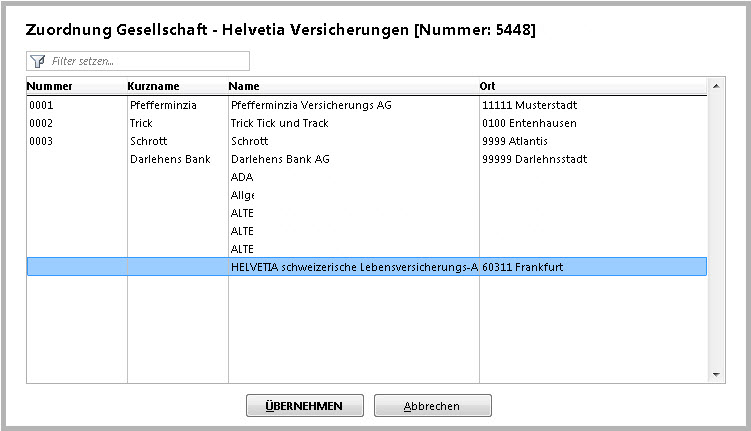Select the ADA entry row

tap(242, 177)
